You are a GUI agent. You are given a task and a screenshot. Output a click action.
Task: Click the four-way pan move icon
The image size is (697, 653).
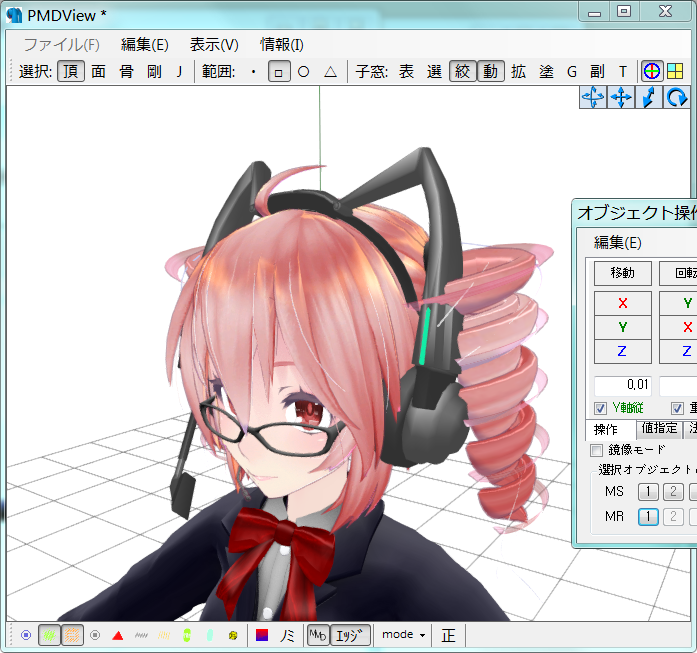coord(621,97)
